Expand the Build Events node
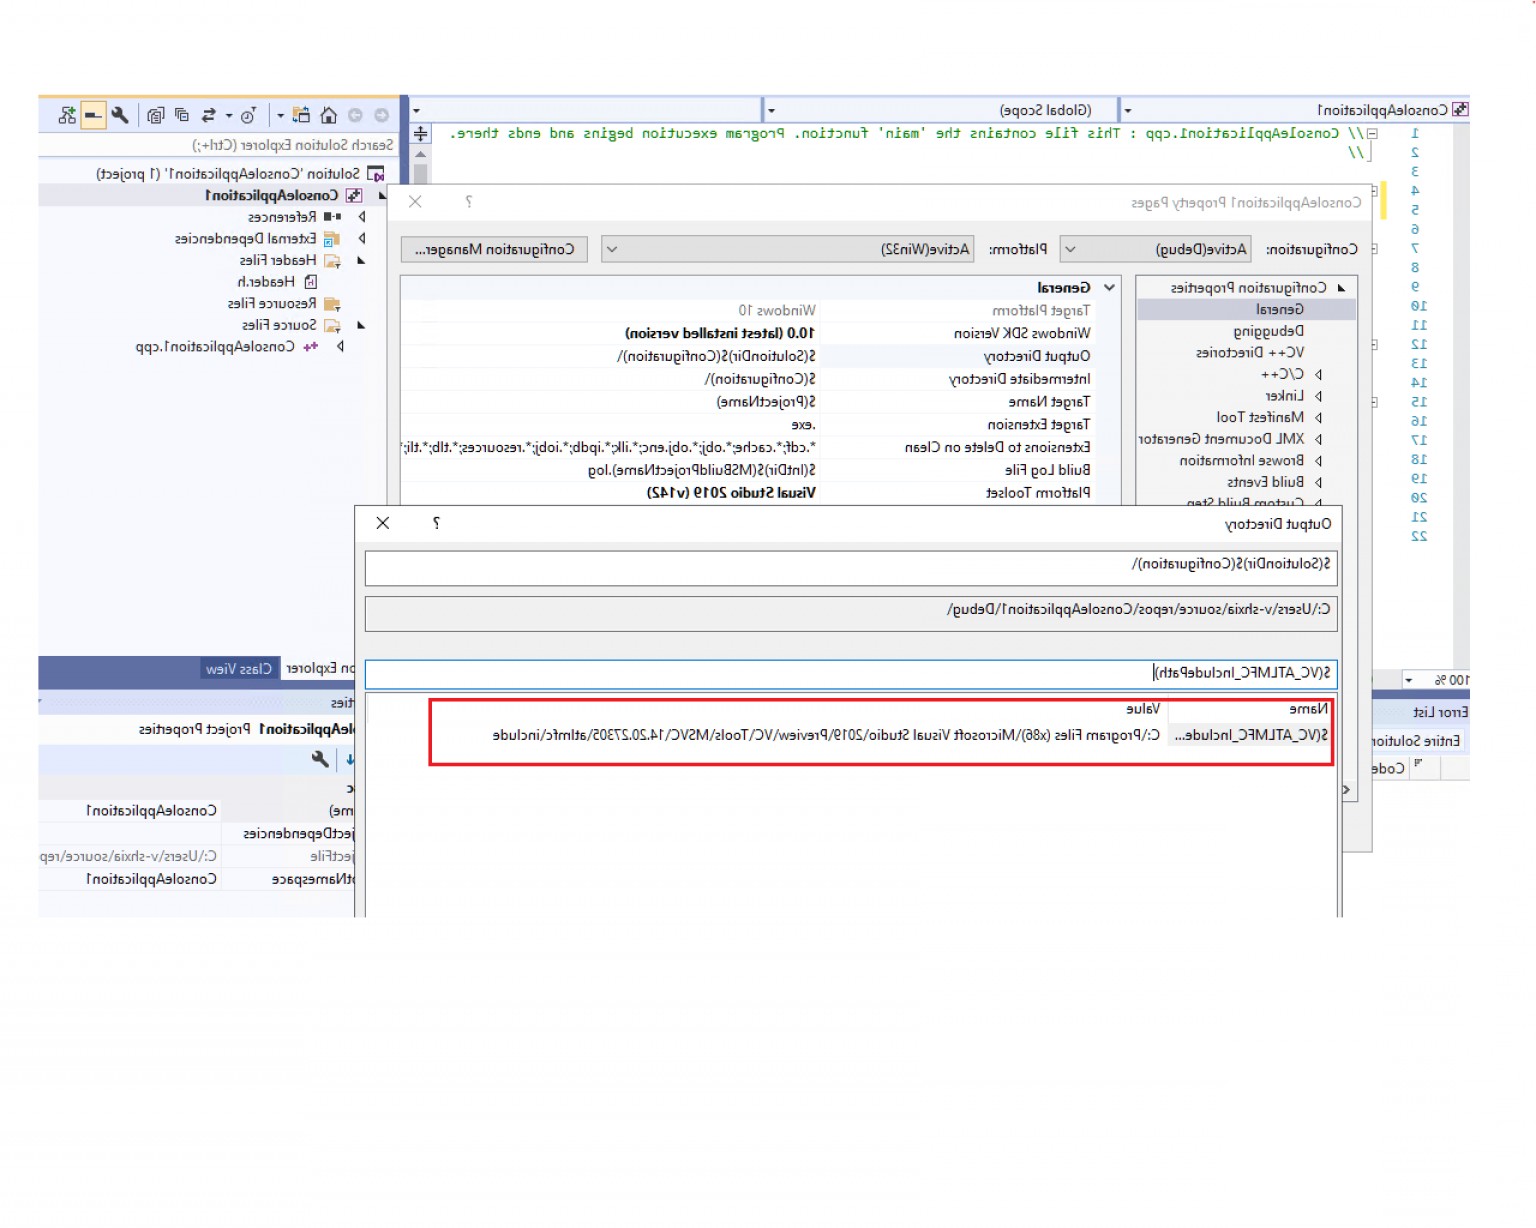Image resolution: width=1536 pixels, height=1228 pixels. [1318, 482]
